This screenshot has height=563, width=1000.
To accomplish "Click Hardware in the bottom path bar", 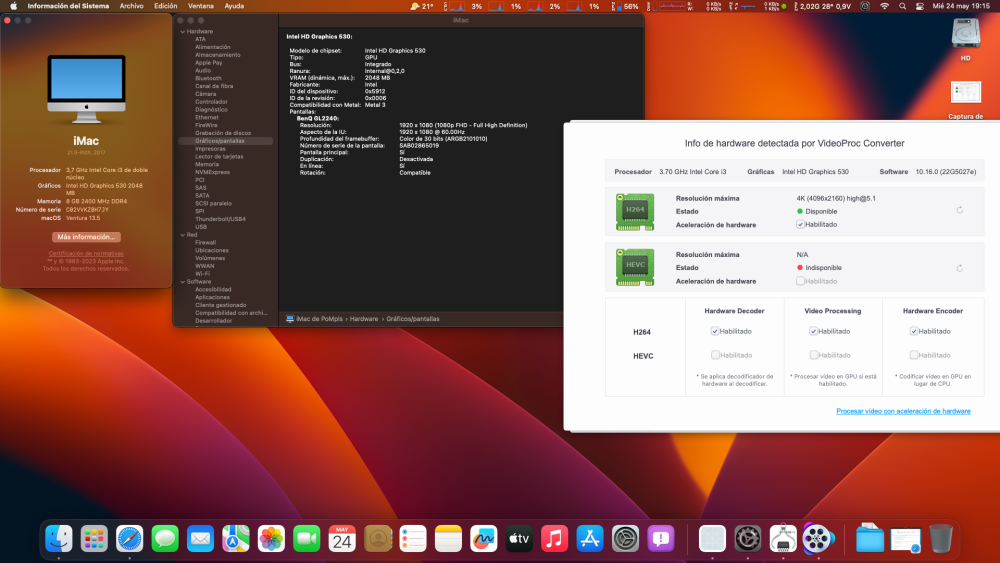I will pos(364,319).
